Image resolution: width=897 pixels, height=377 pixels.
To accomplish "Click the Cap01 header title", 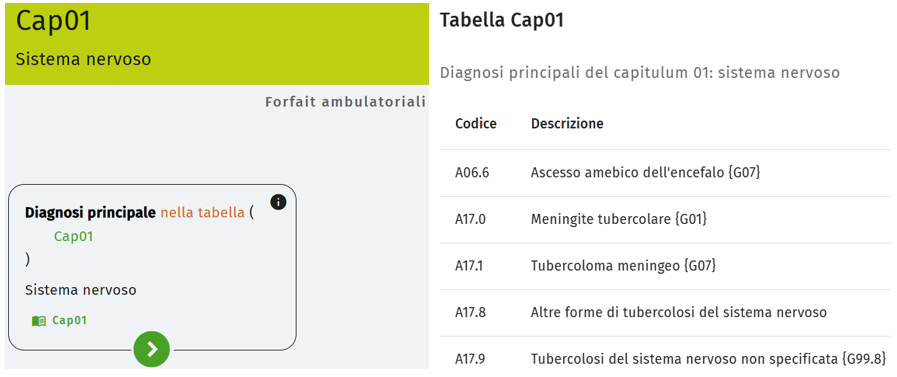I will pyautogui.click(x=53, y=21).
